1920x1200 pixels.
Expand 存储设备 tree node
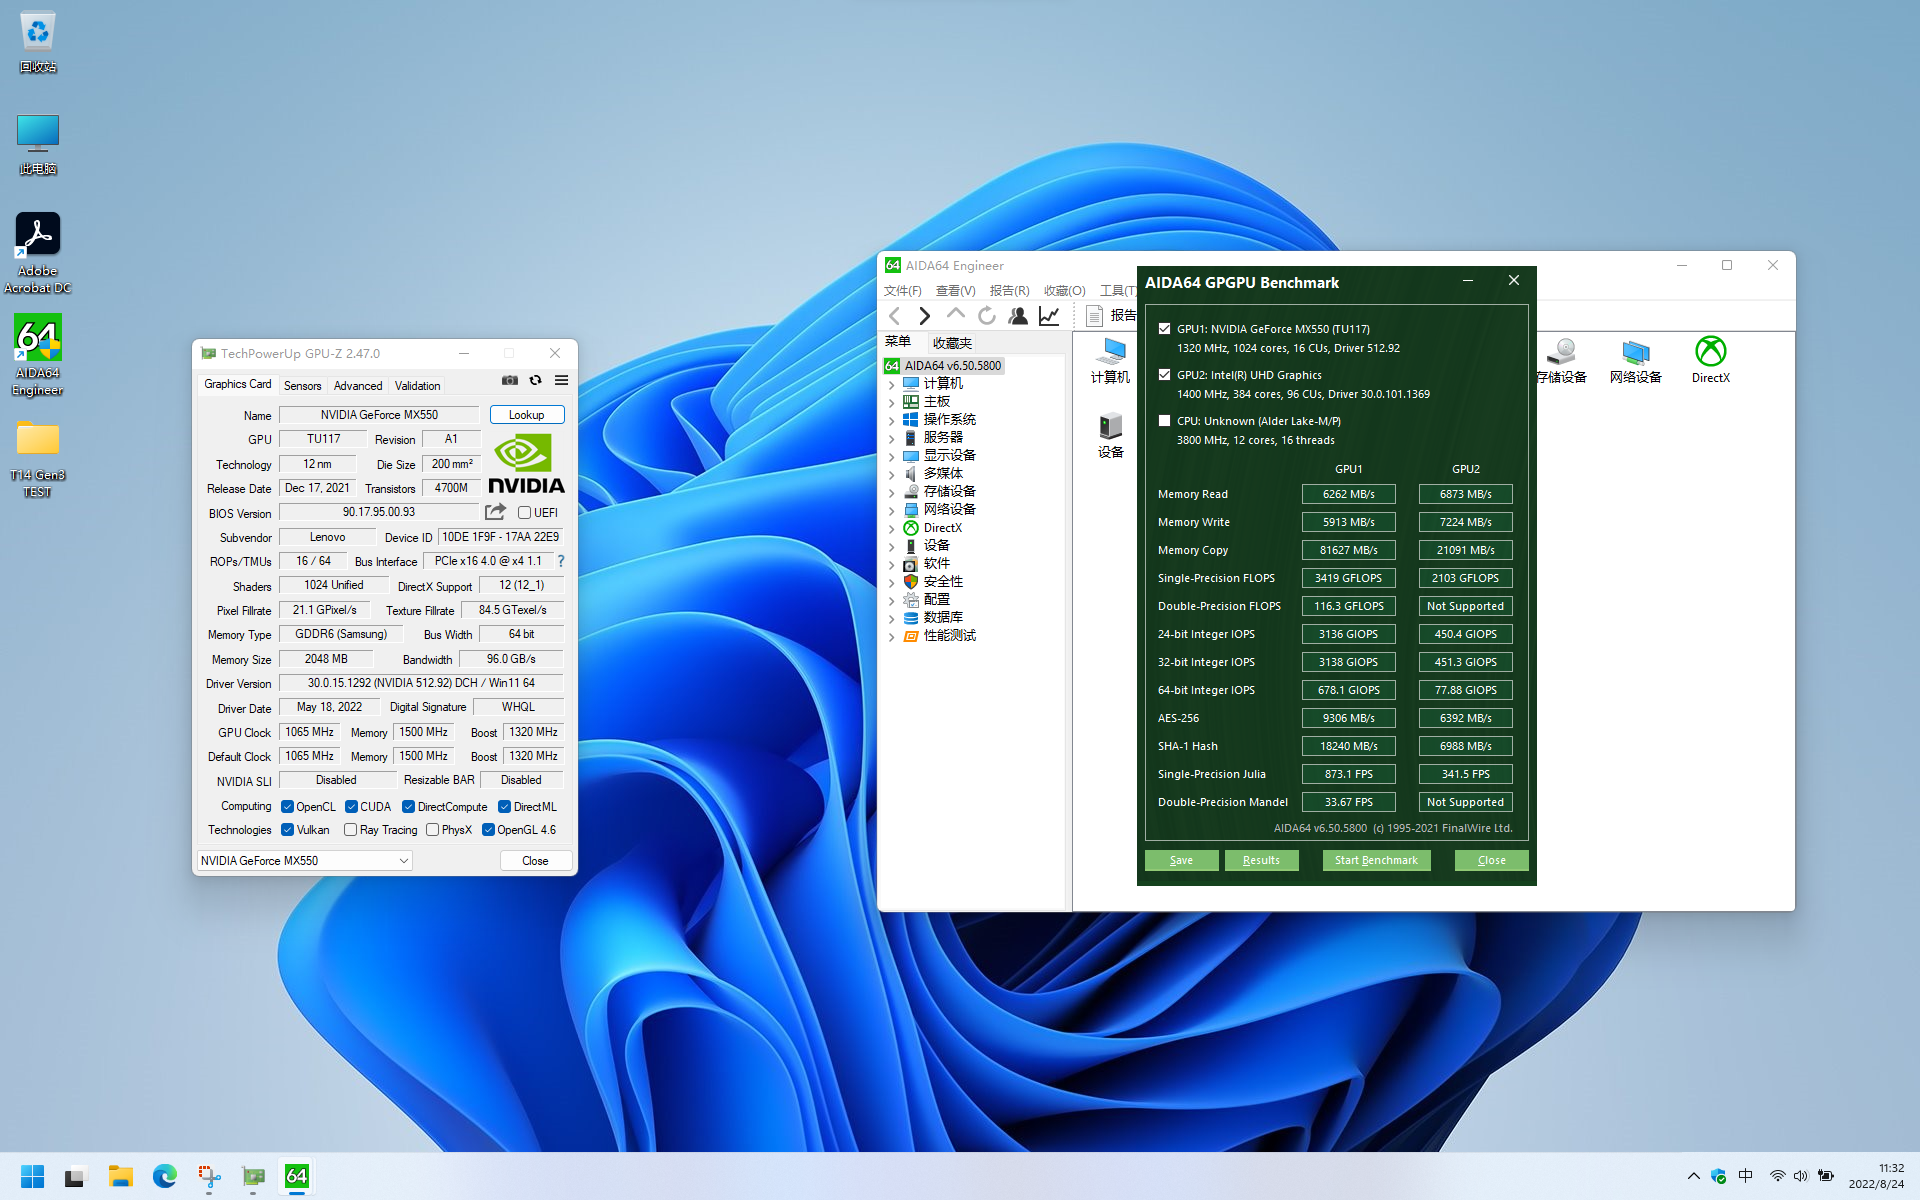[892, 492]
